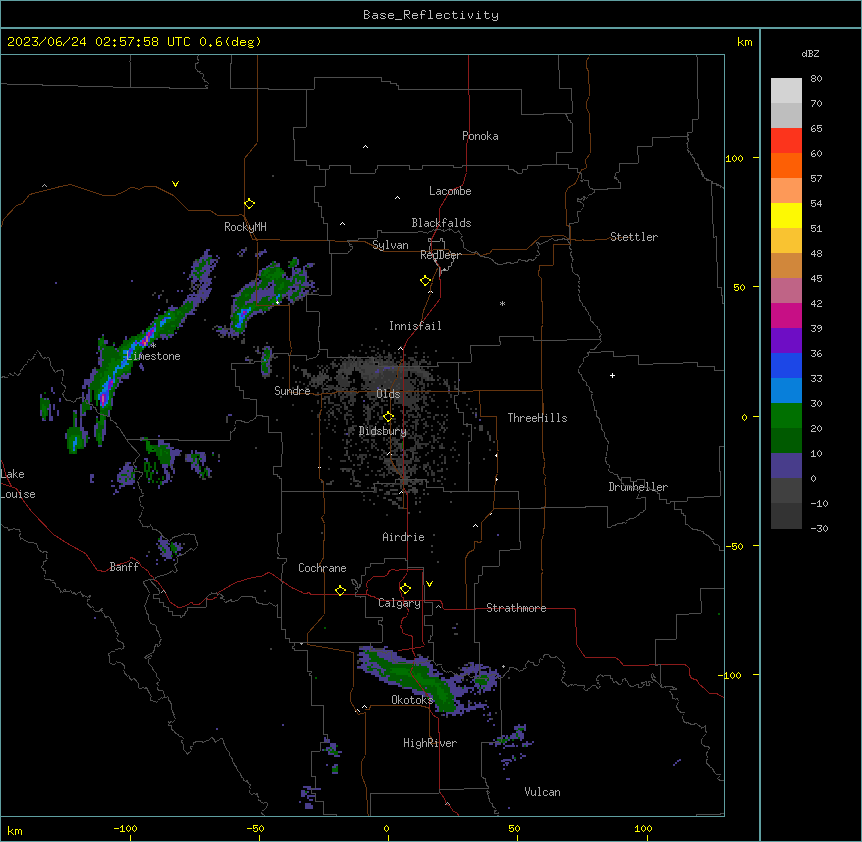The width and height of the screenshot is (862, 842).
Task: Pick the purple 39-36 dBZ legend swatch
Action: pyautogui.click(x=786, y=341)
